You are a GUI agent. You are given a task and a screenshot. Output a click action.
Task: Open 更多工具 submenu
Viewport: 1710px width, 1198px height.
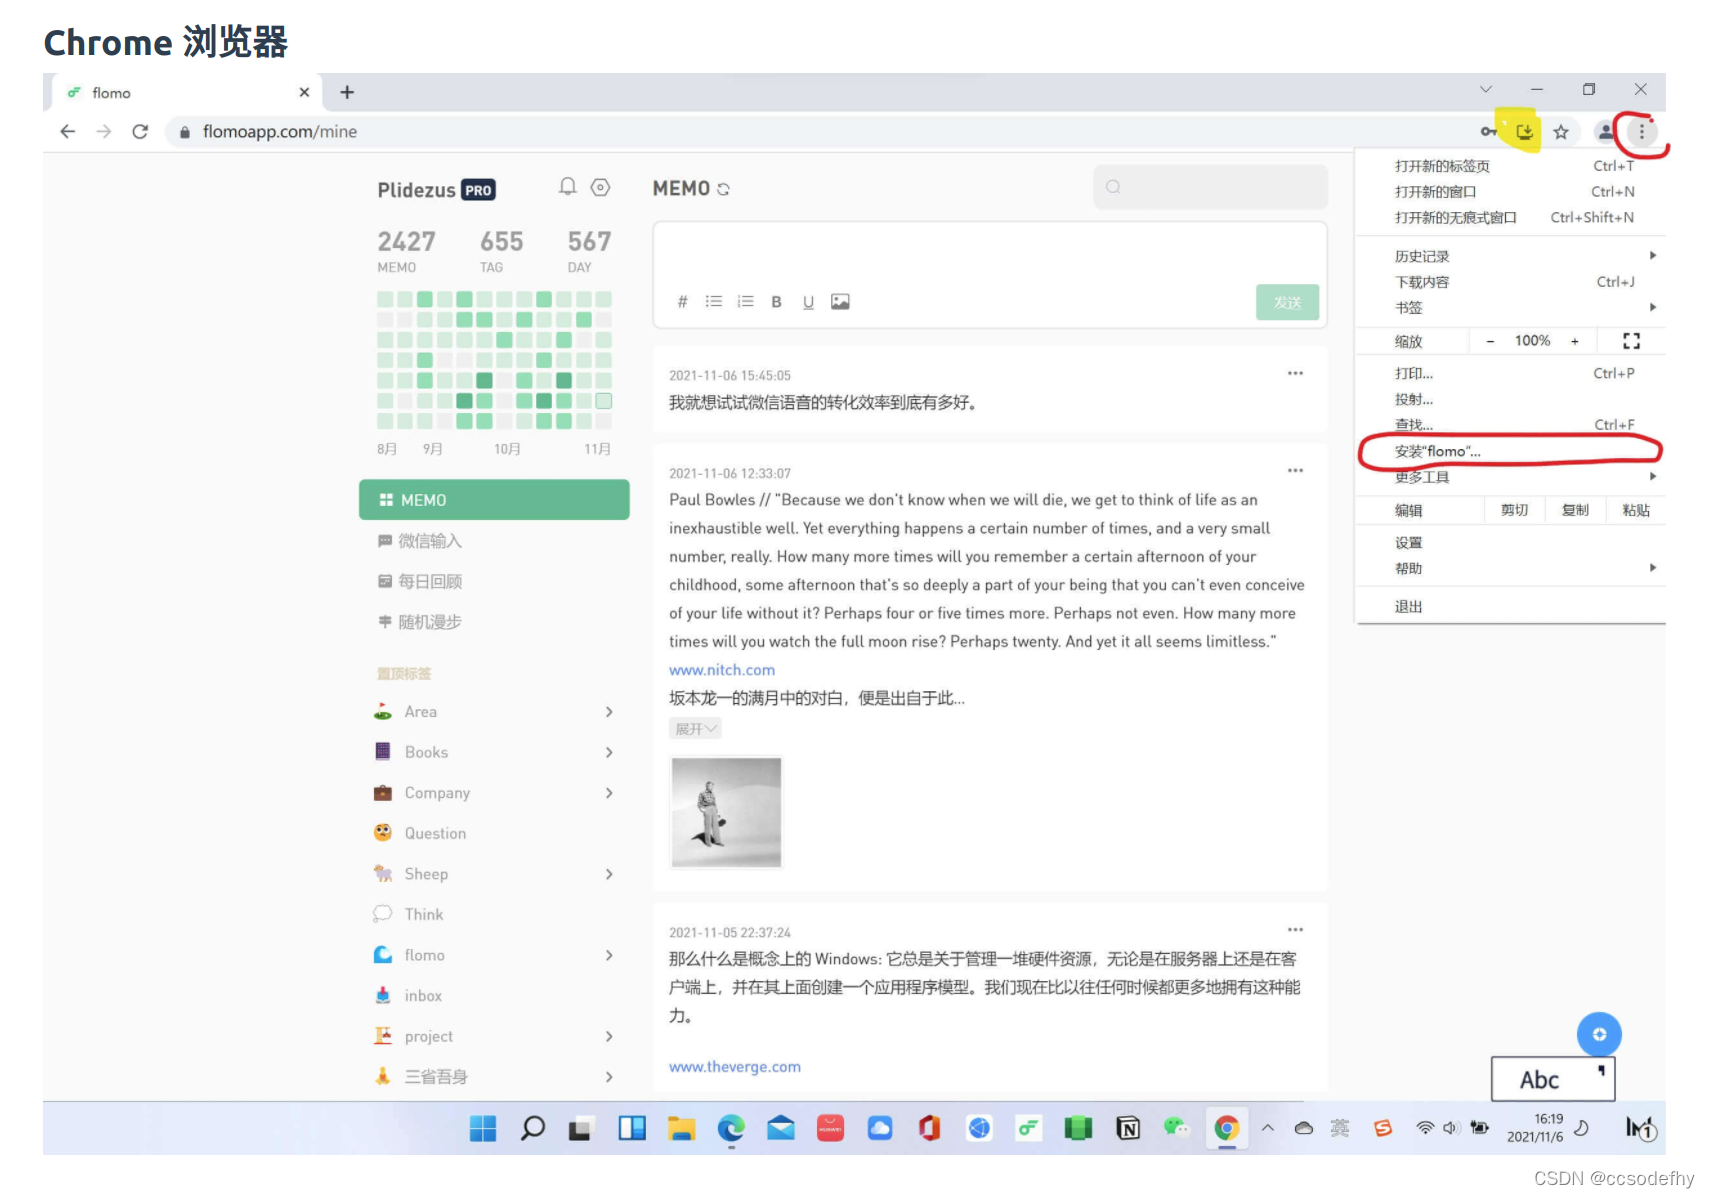click(x=1510, y=477)
